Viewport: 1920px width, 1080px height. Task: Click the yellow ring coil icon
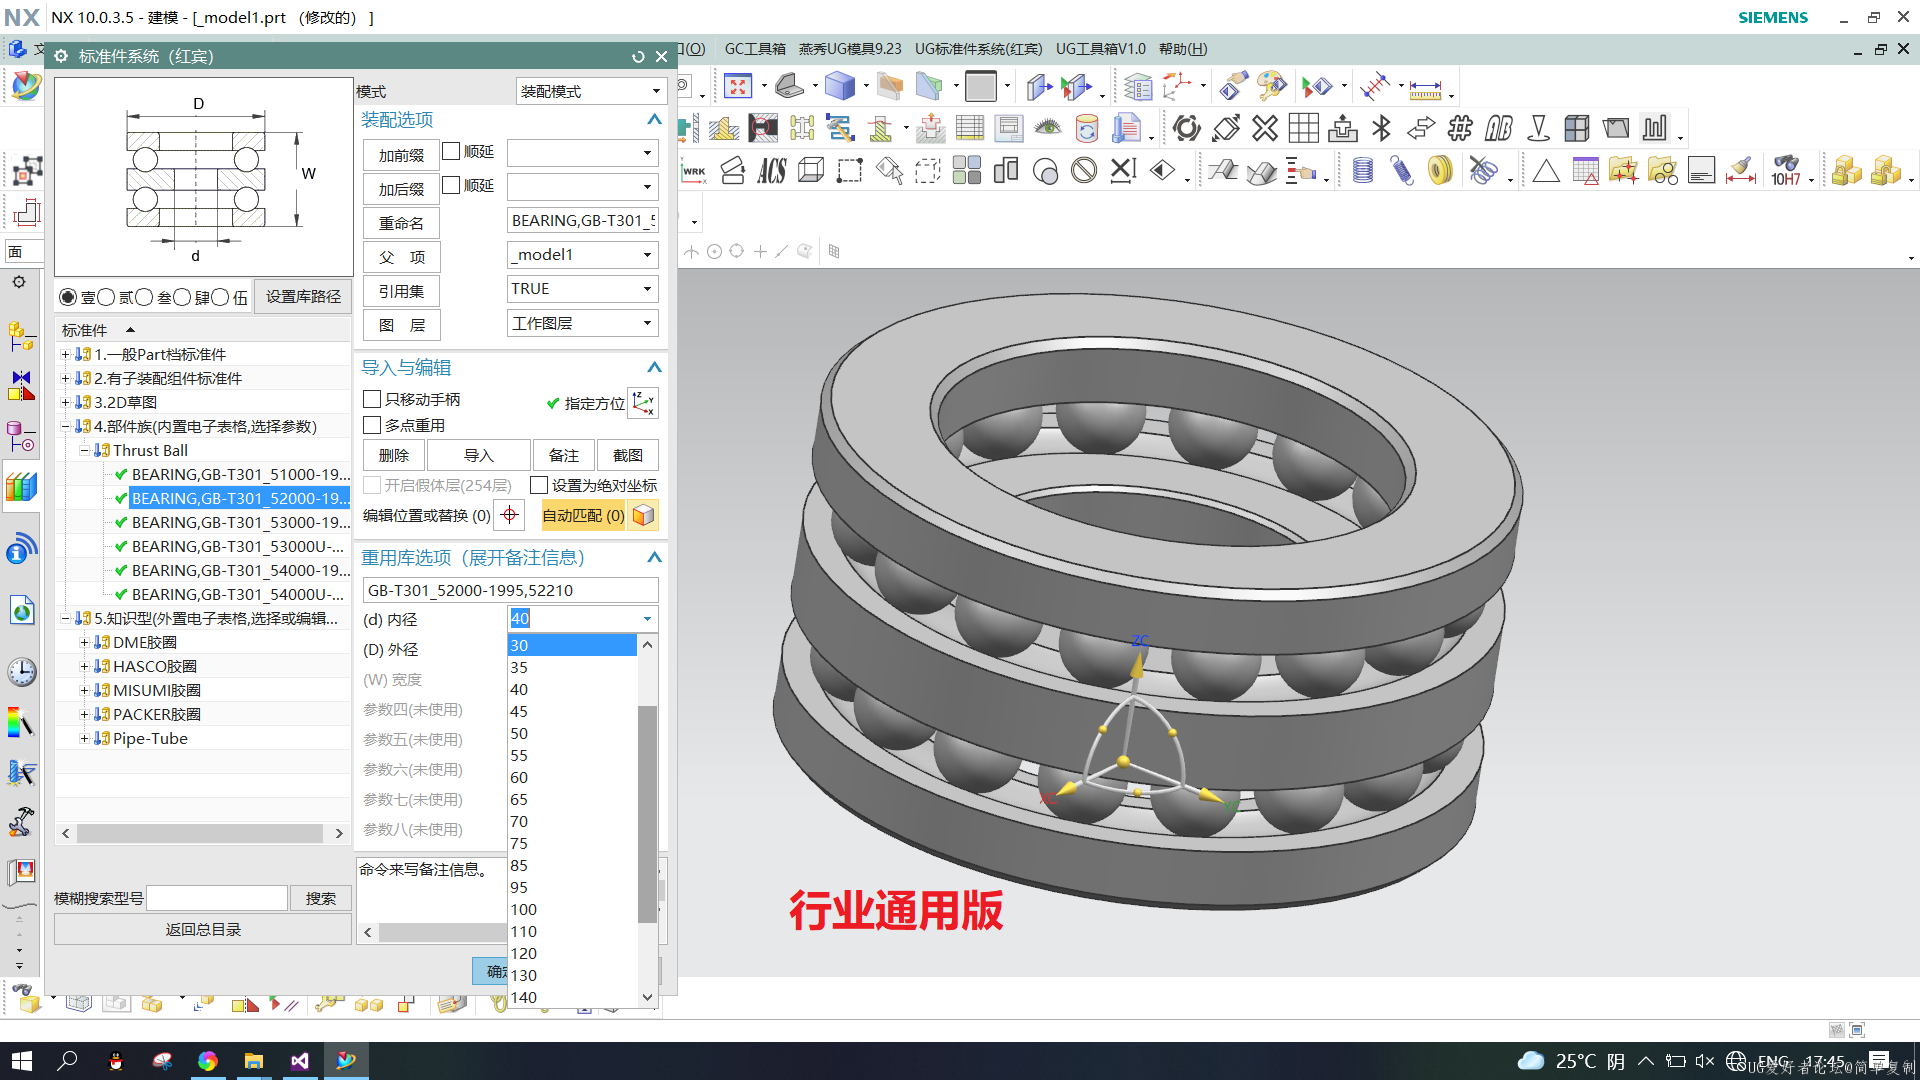tap(1440, 171)
